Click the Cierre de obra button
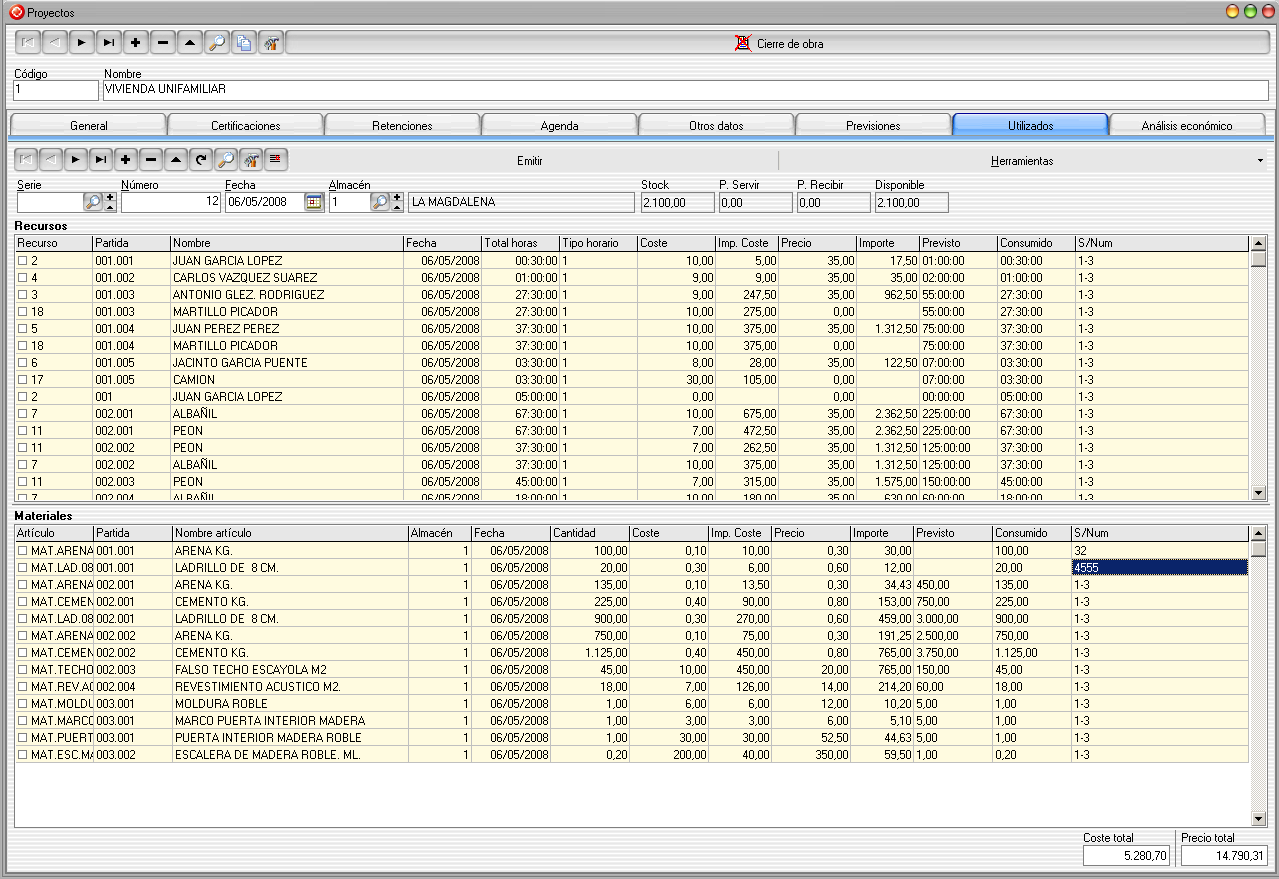This screenshot has height=879, width=1279. tap(777, 43)
